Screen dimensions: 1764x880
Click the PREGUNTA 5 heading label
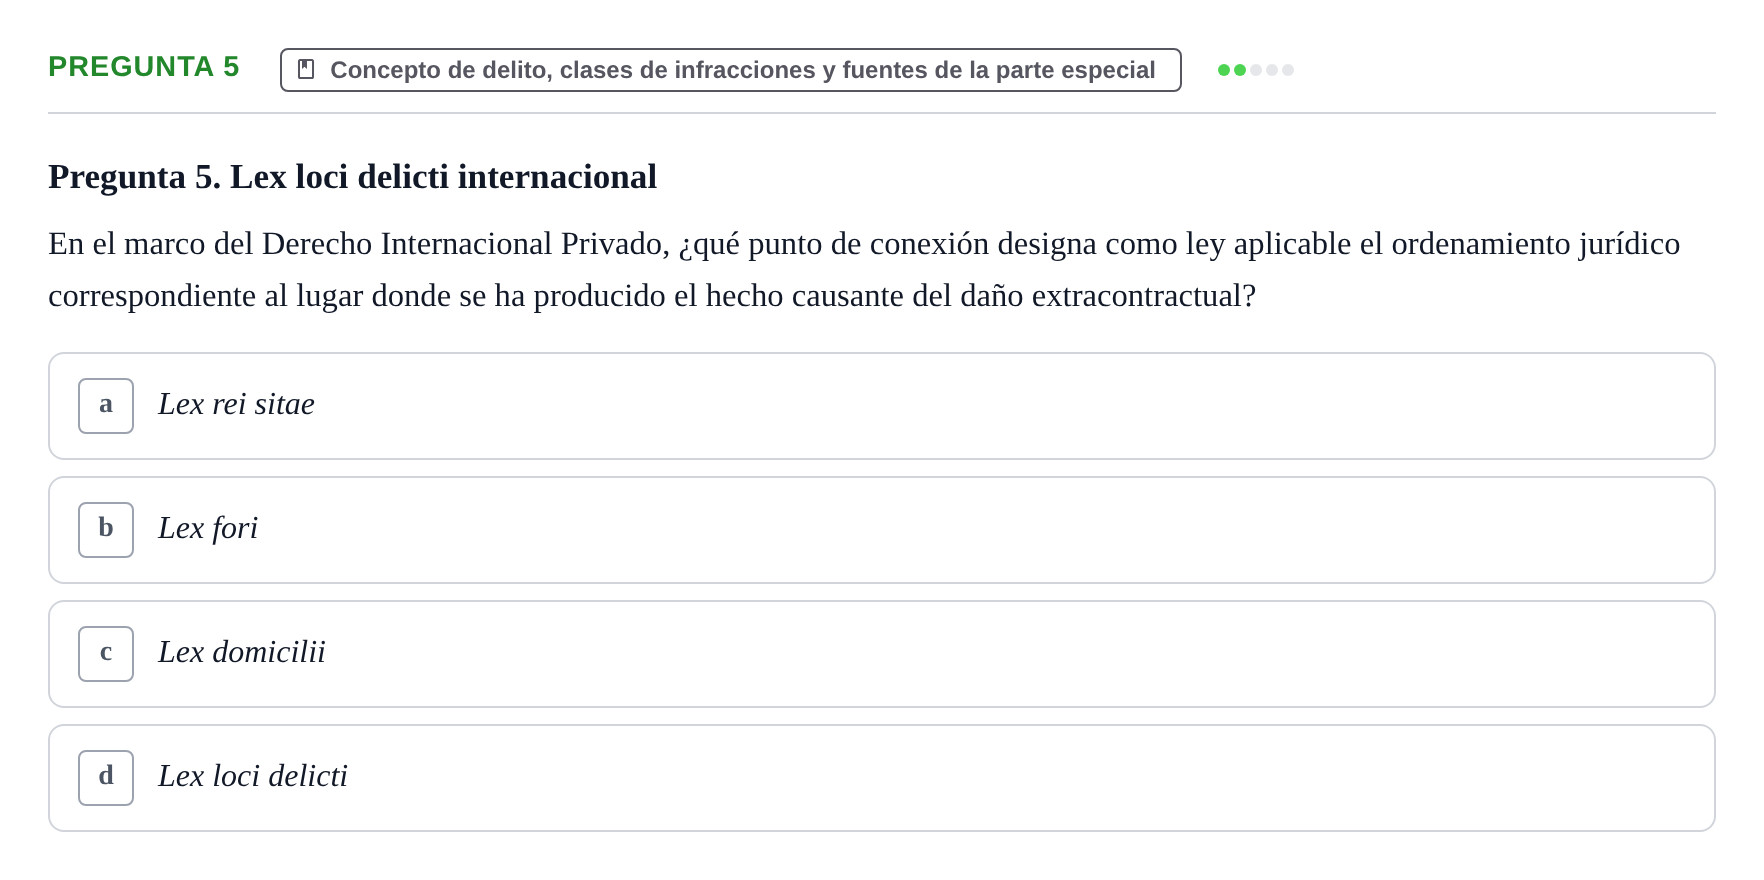point(144,66)
